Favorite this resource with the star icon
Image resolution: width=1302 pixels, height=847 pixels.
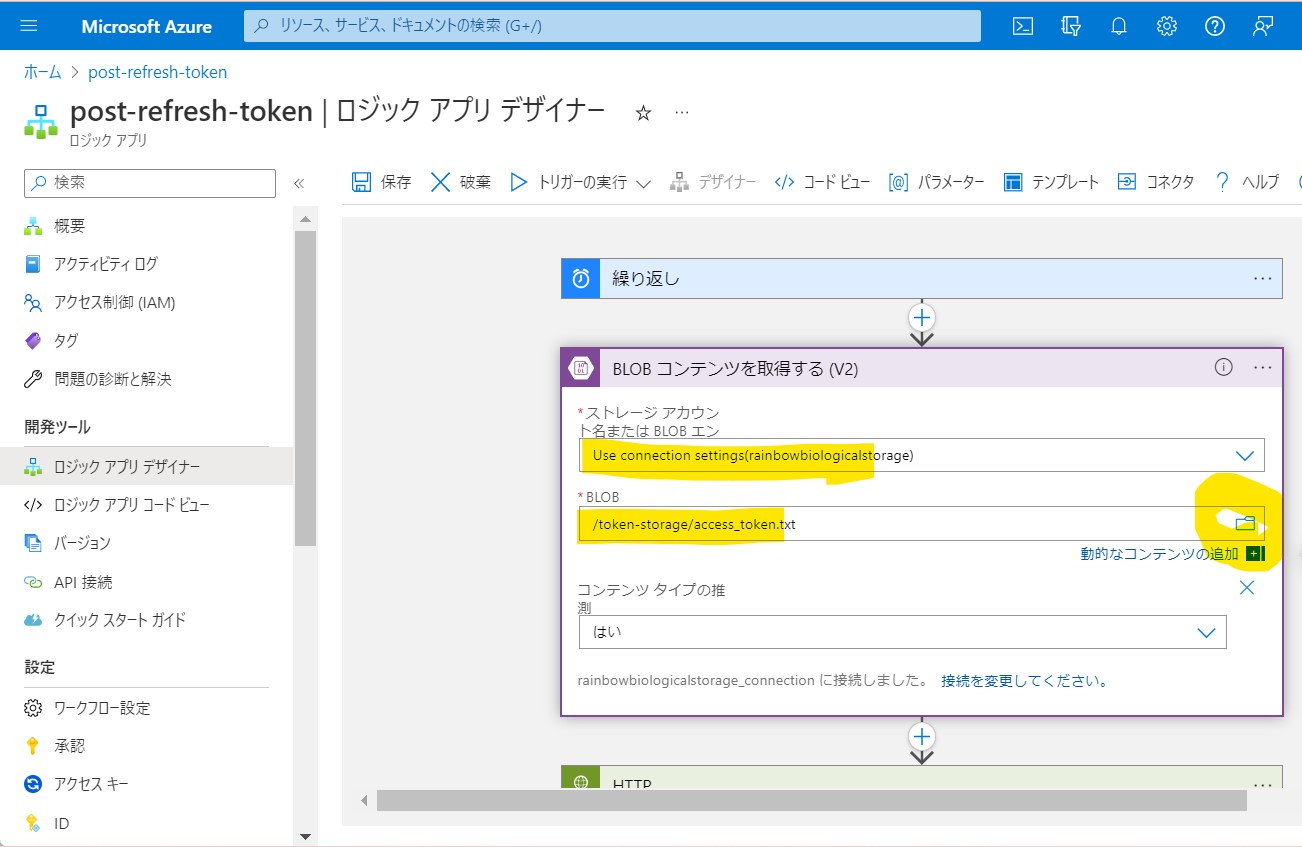[x=644, y=113]
